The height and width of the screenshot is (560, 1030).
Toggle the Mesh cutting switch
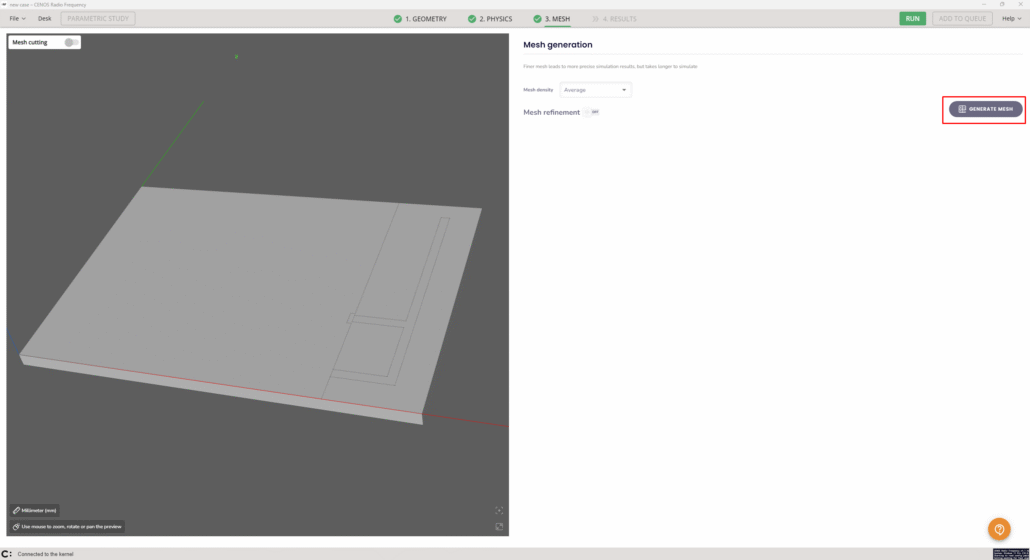pyautogui.click(x=71, y=42)
